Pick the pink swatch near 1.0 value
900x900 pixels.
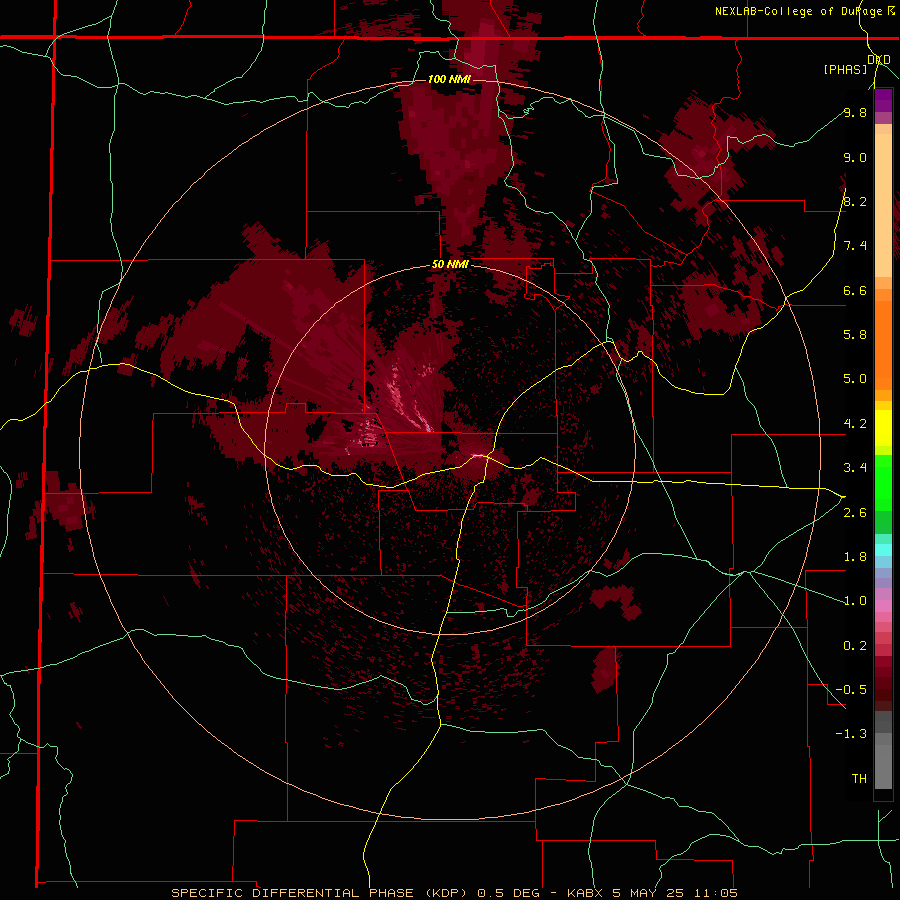tap(883, 605)
